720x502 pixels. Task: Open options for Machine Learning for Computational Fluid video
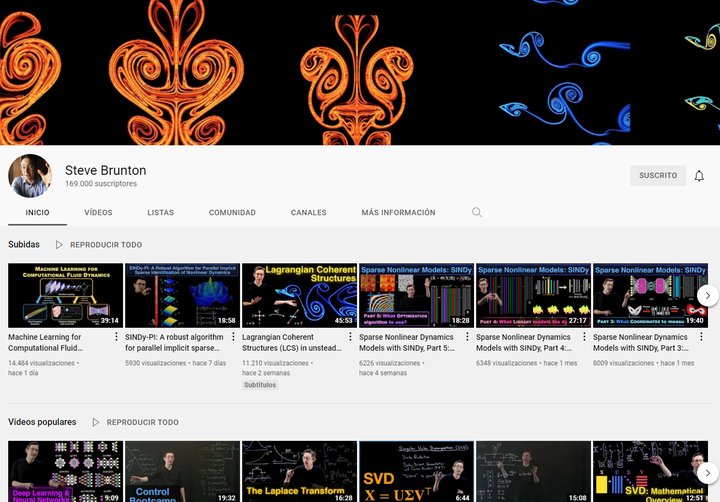(116, 337)
